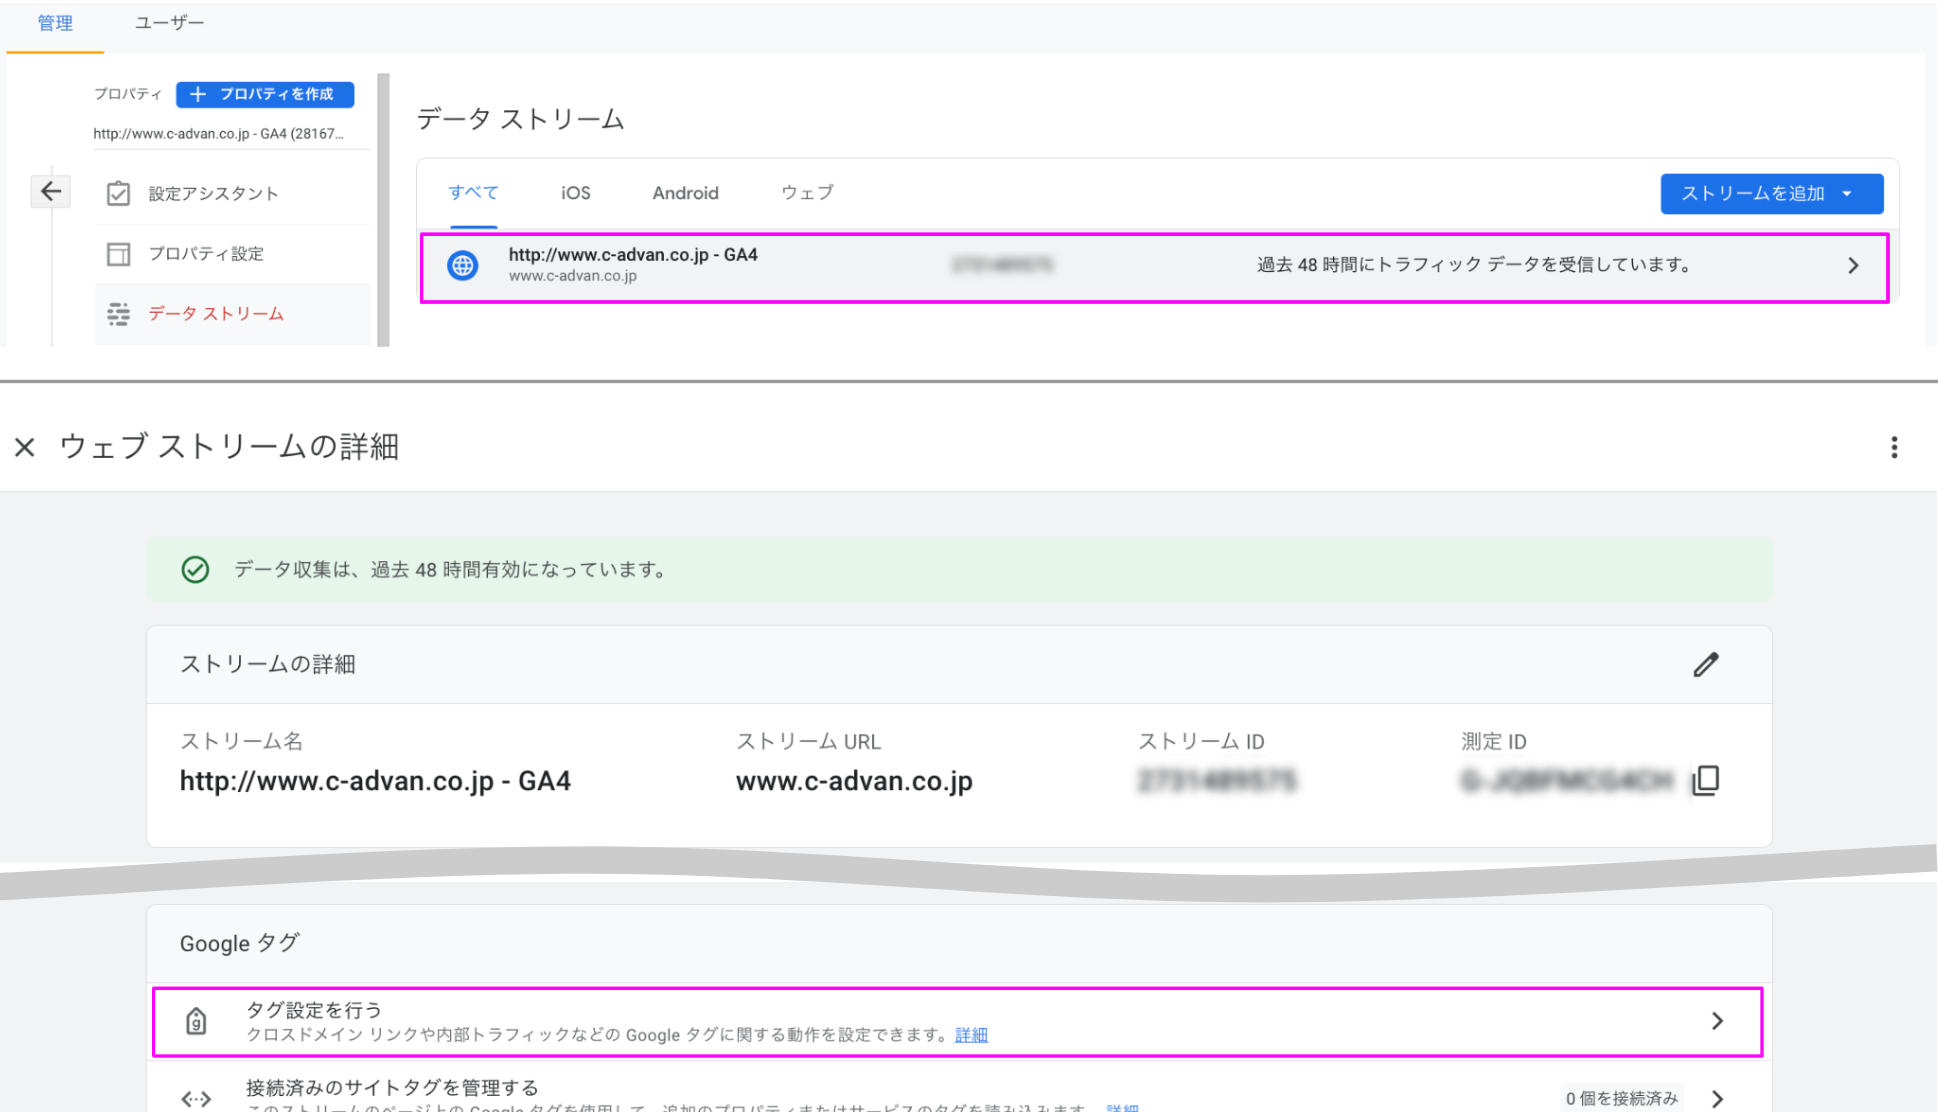Open the ストリームを追加 dropdown

tap(1772, 194)
